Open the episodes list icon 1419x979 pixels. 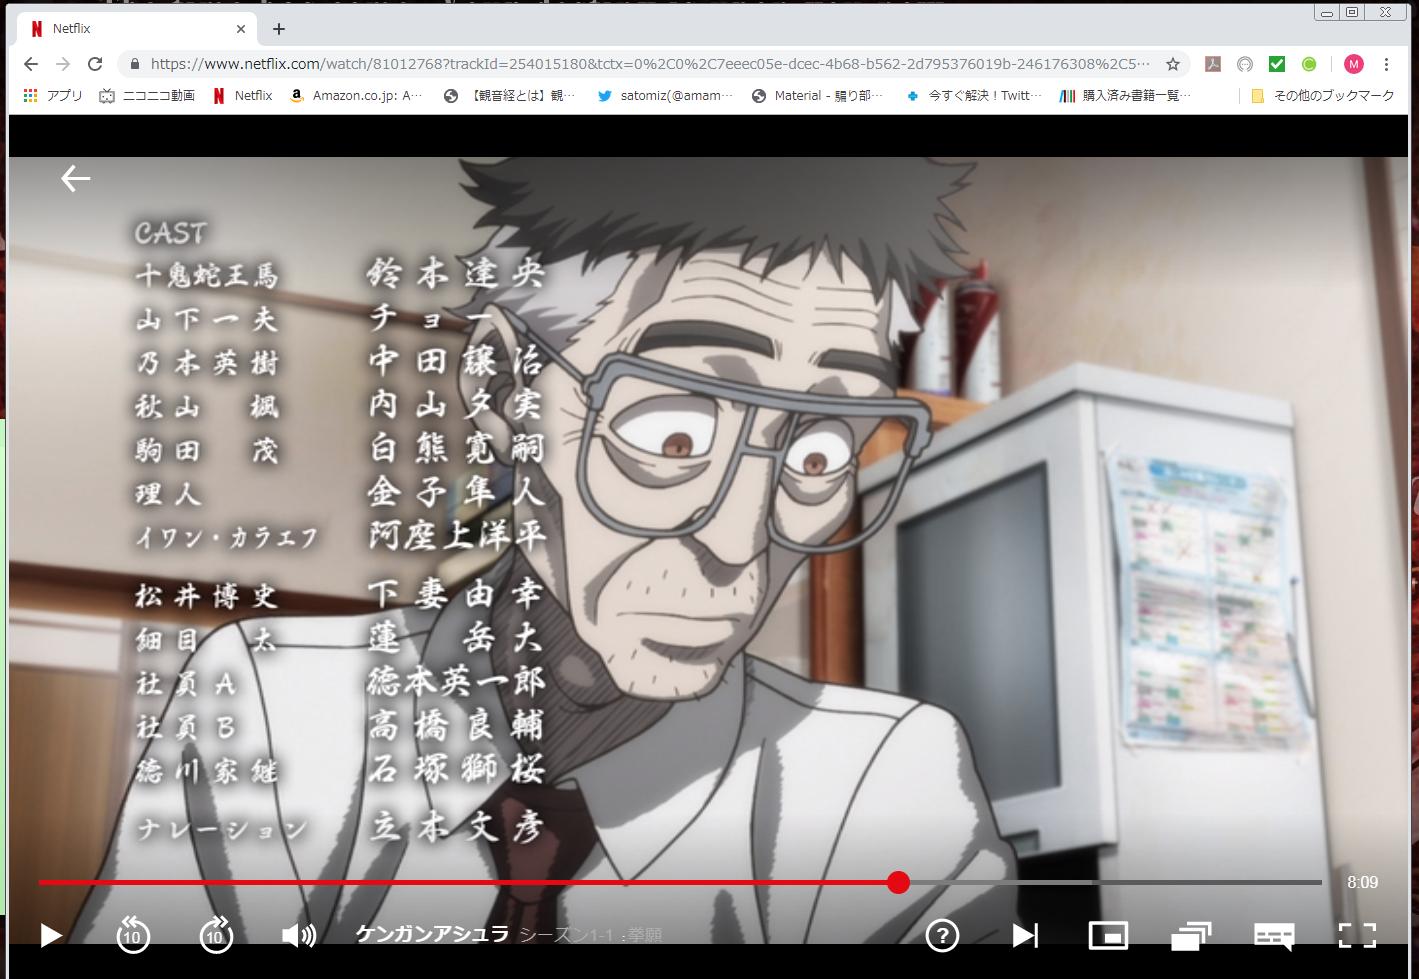coord(1191,936)
